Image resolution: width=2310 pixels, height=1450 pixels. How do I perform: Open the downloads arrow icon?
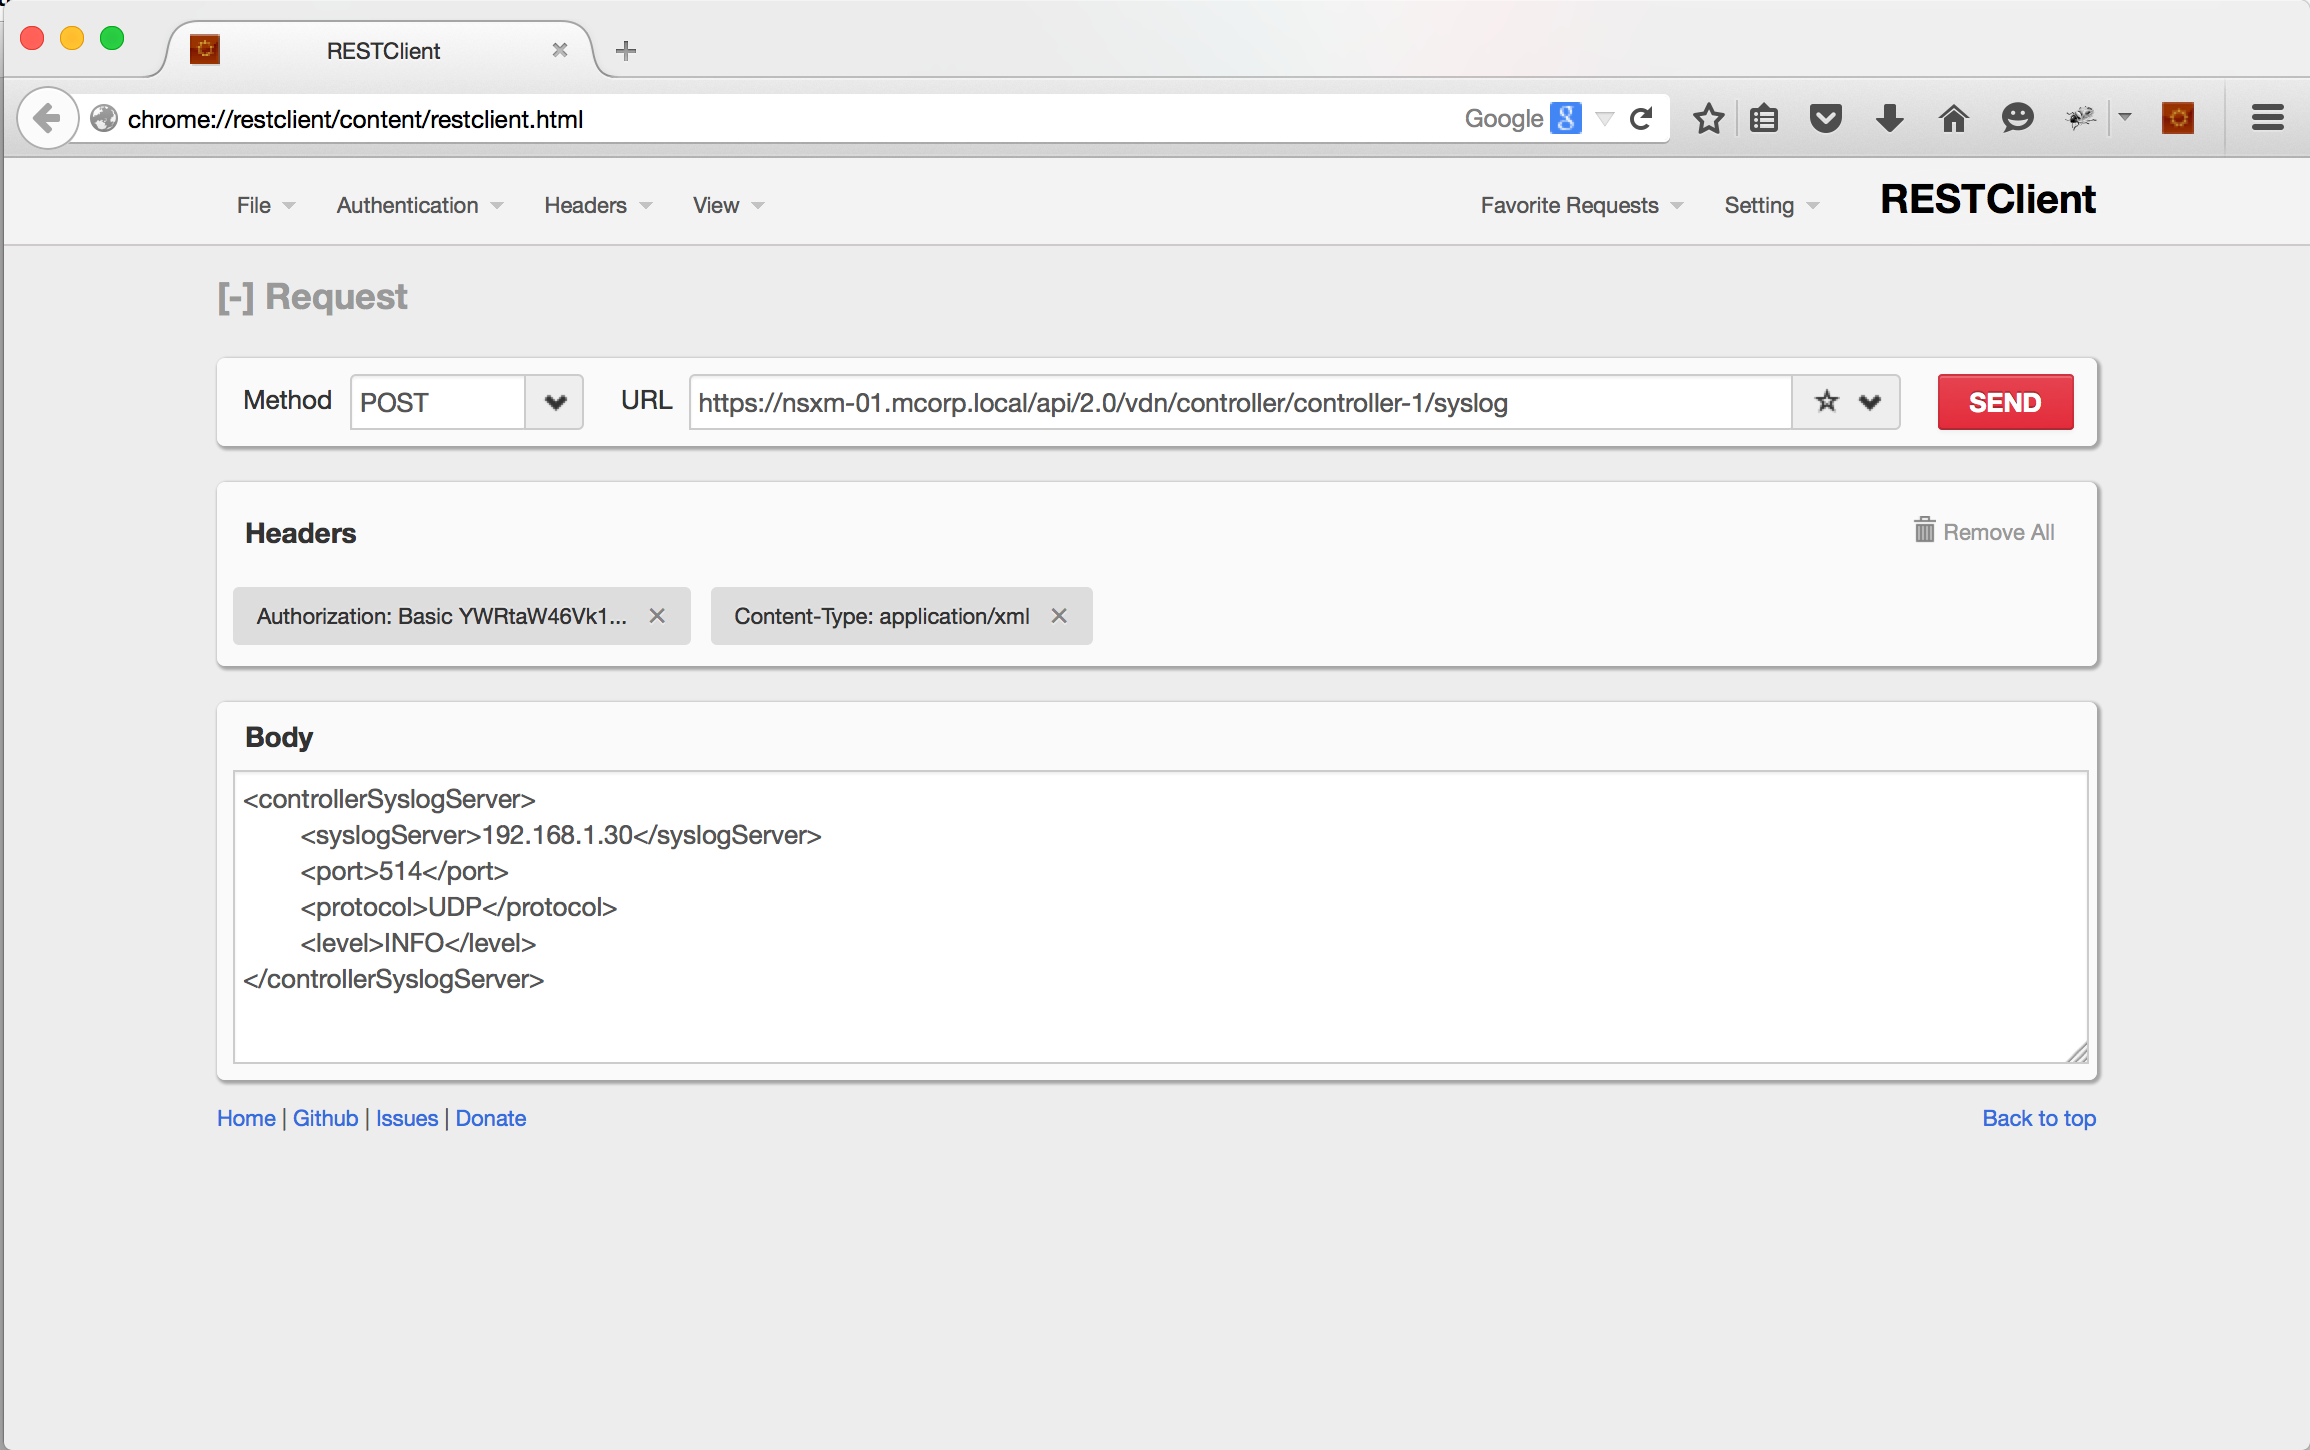coord(1889,119)
